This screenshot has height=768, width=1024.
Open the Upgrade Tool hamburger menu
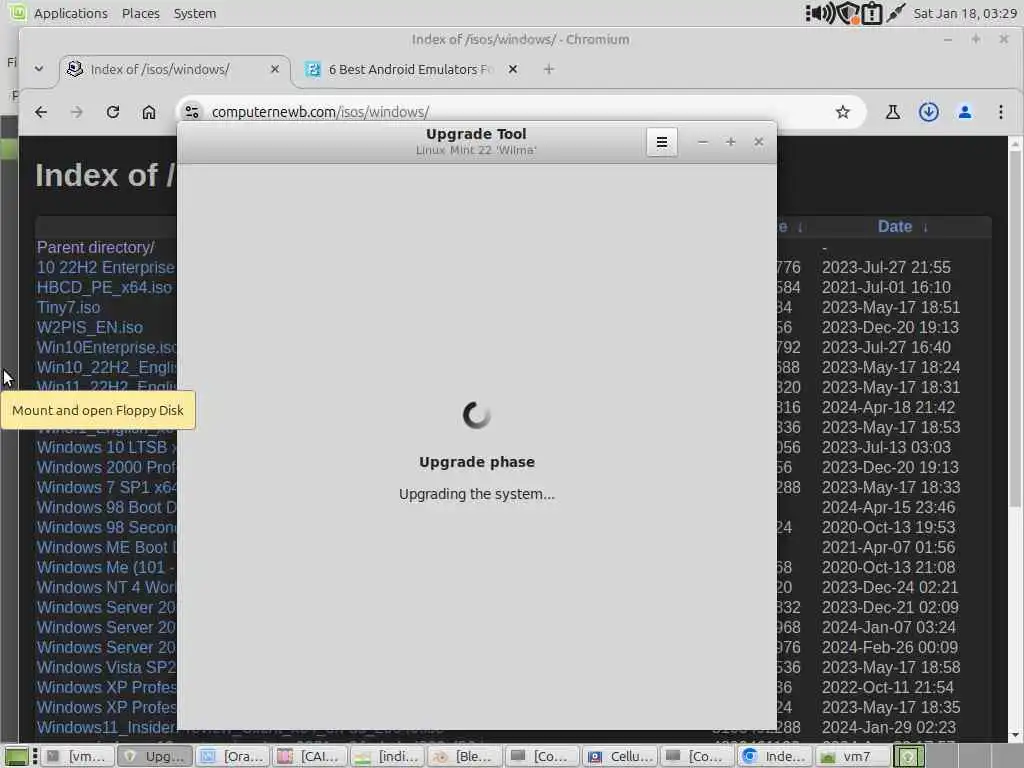coord(662,142)
